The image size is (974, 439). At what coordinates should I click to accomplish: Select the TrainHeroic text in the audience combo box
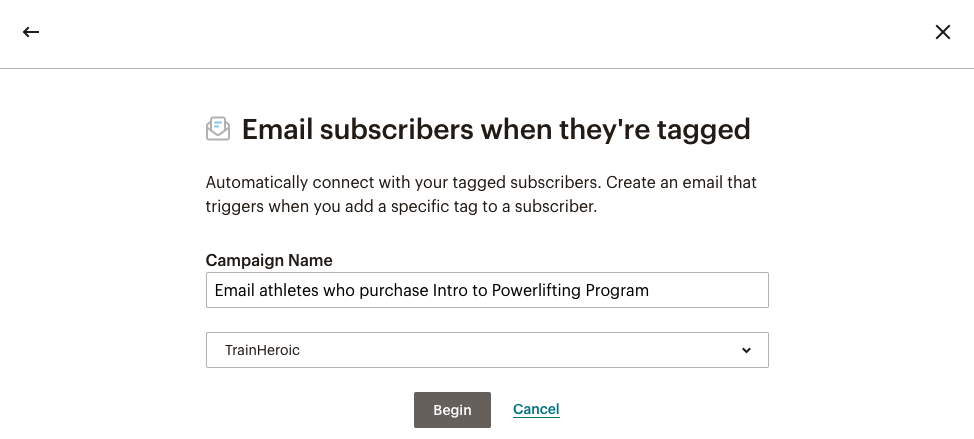pyautogui.click(x=262, y=350)
